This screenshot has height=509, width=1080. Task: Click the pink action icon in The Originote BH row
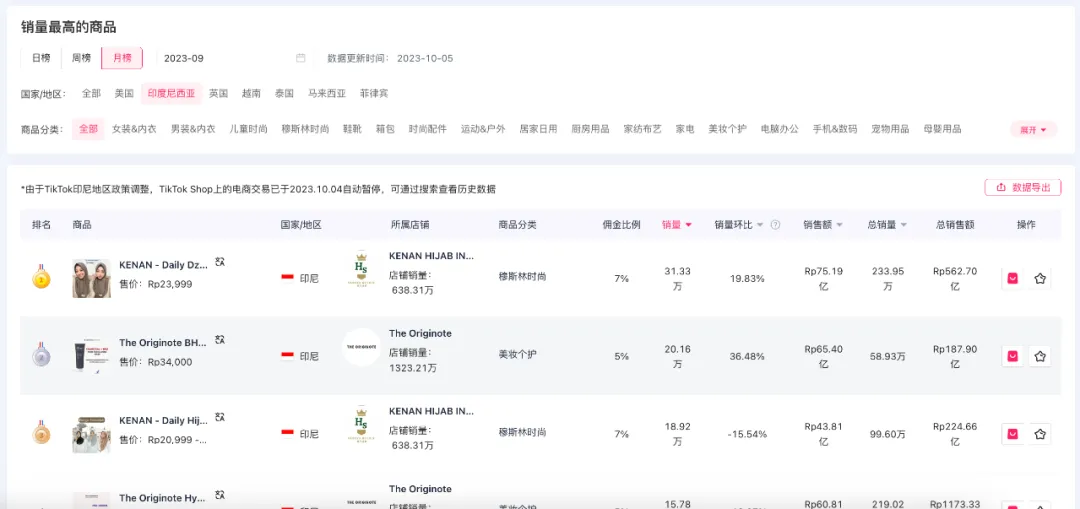click(x=1012, y=356)
